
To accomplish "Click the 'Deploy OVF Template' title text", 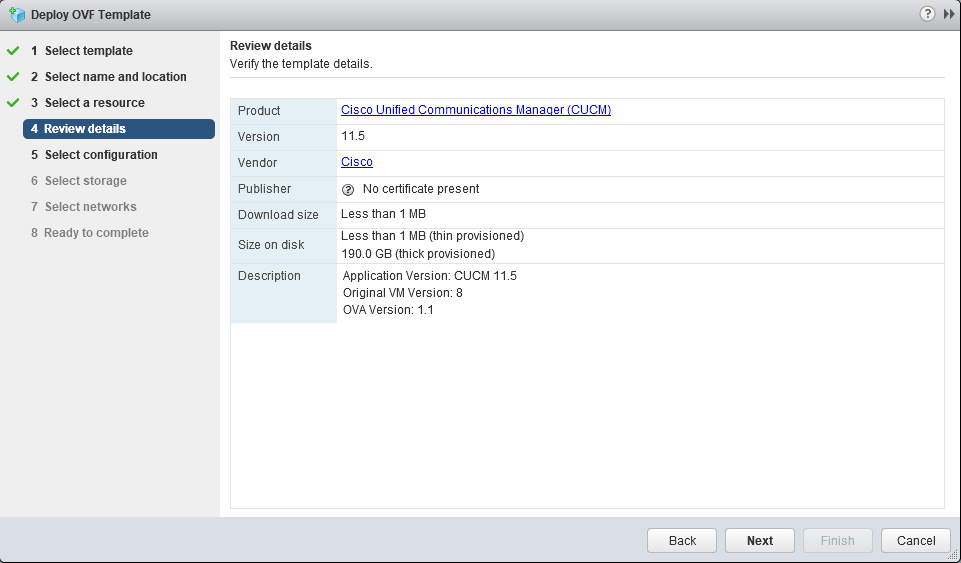I will tap(91, 15).
